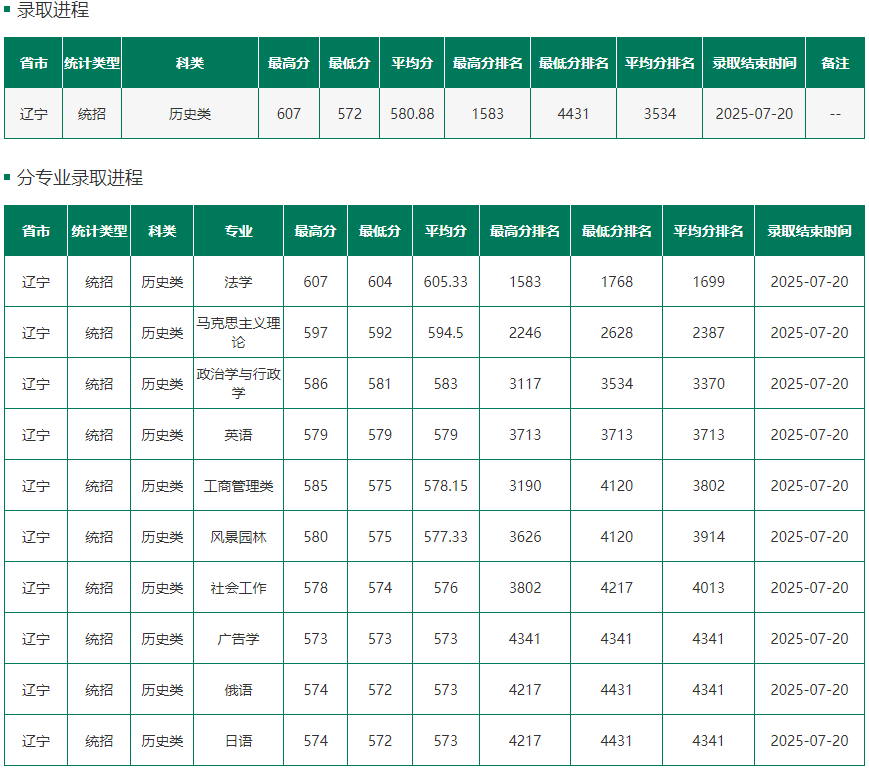The width and height of the screenshot is (869, 769).
Task: Click the 俄语 major cell
Action: [238, 690]
